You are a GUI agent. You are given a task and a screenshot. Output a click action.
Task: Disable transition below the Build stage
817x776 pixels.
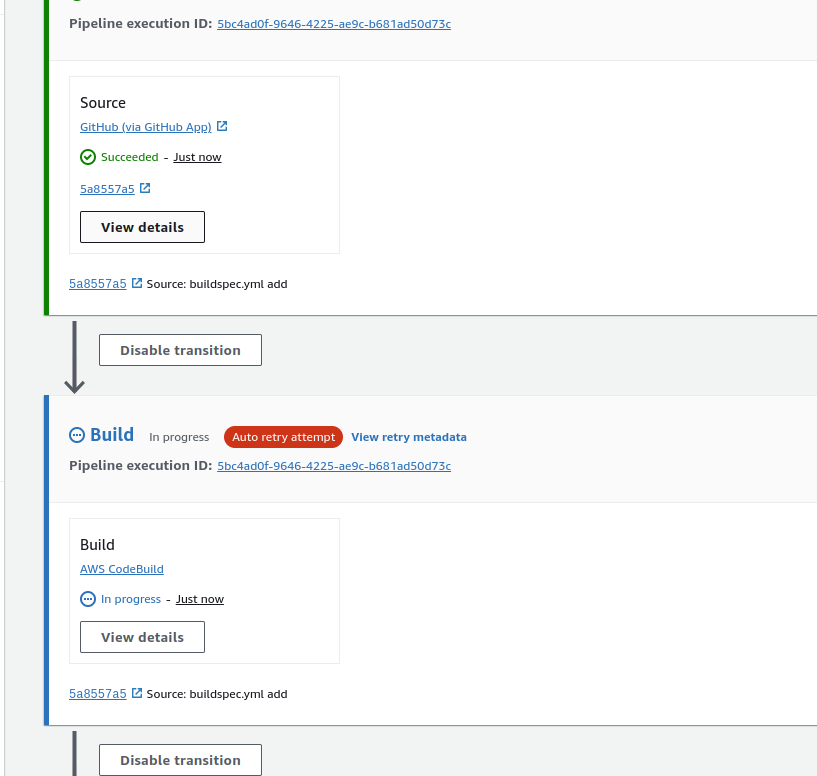[x=180, y=760]
